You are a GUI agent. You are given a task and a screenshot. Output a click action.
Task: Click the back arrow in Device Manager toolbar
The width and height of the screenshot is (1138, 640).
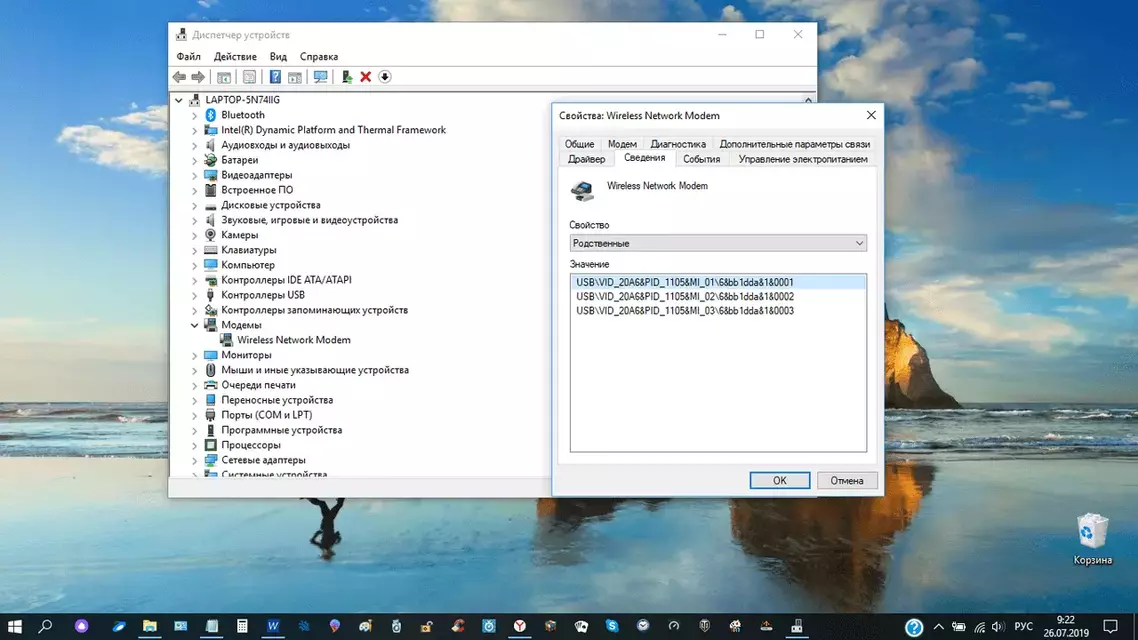click(180, 77)
